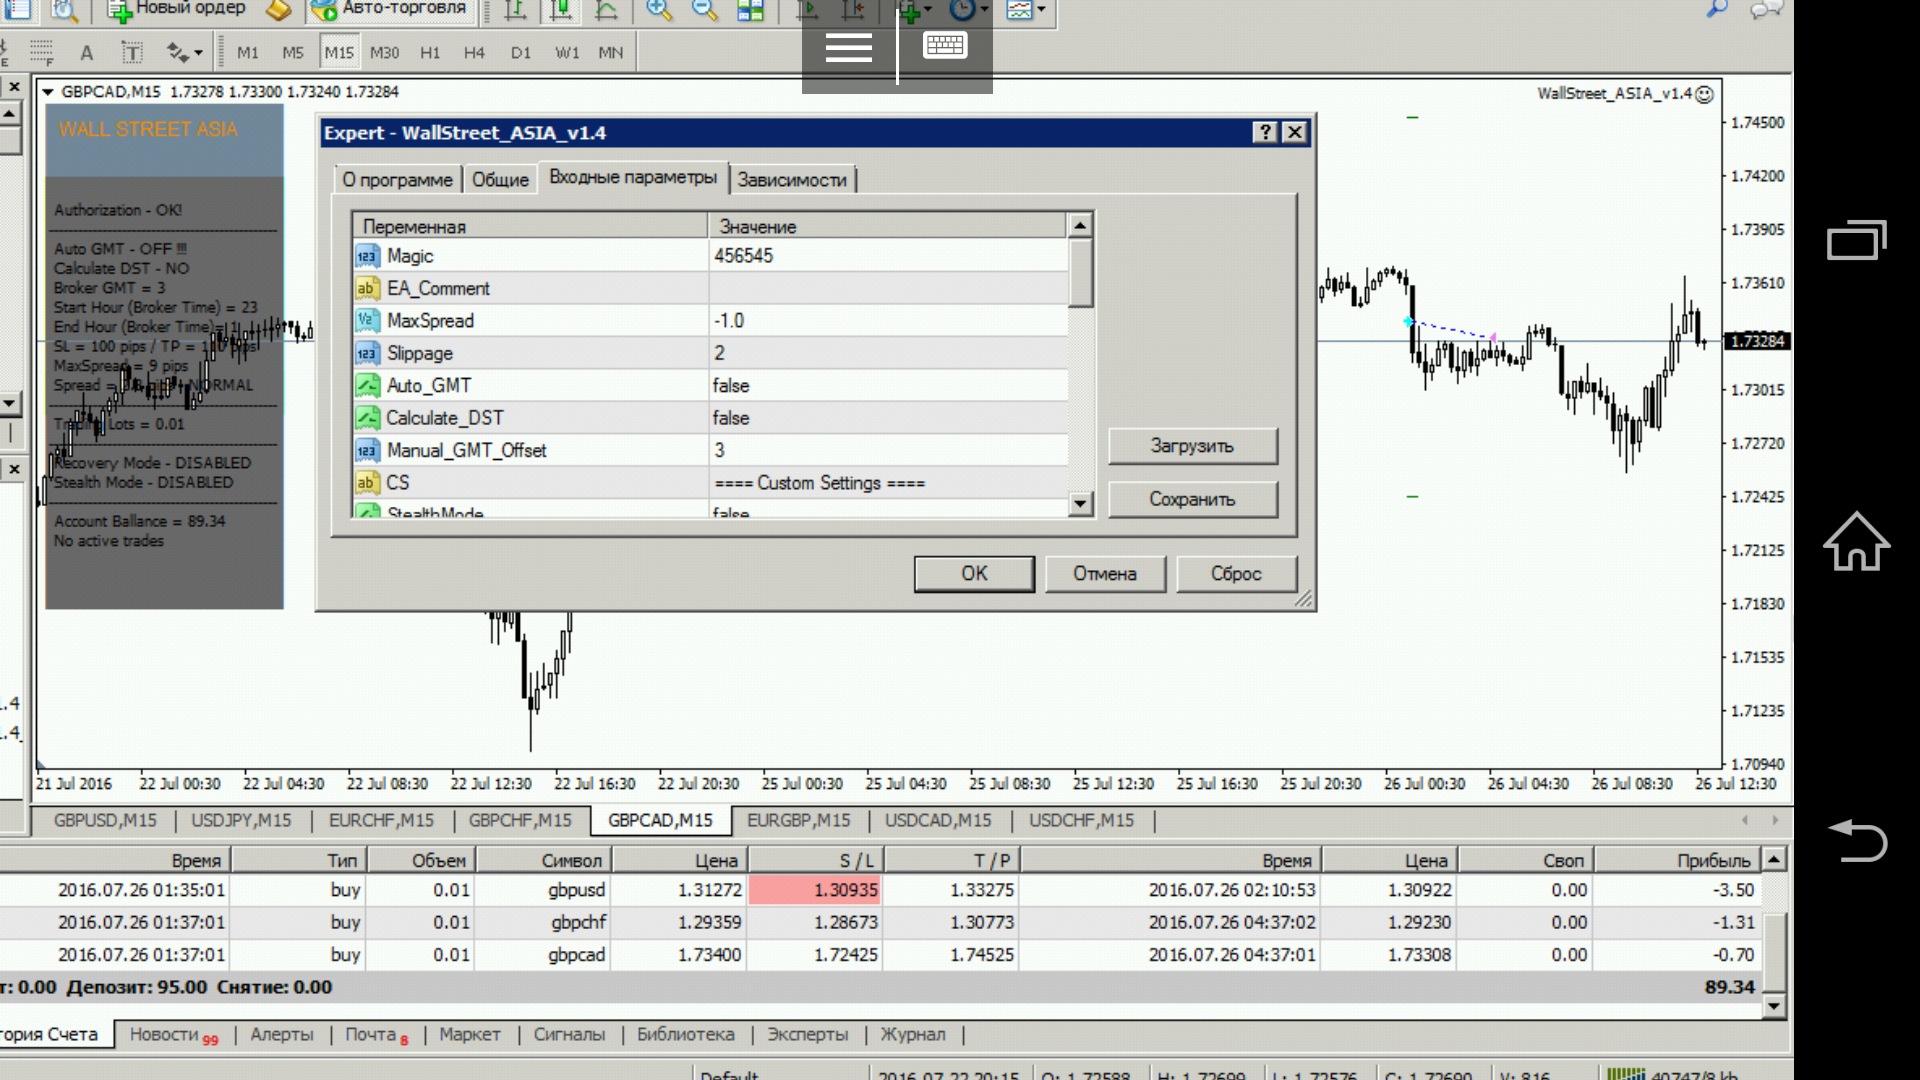Click the chat bubbles icon in toolbar
The width and height of the screenshot is (1920, 1080).
point(1767,10)
